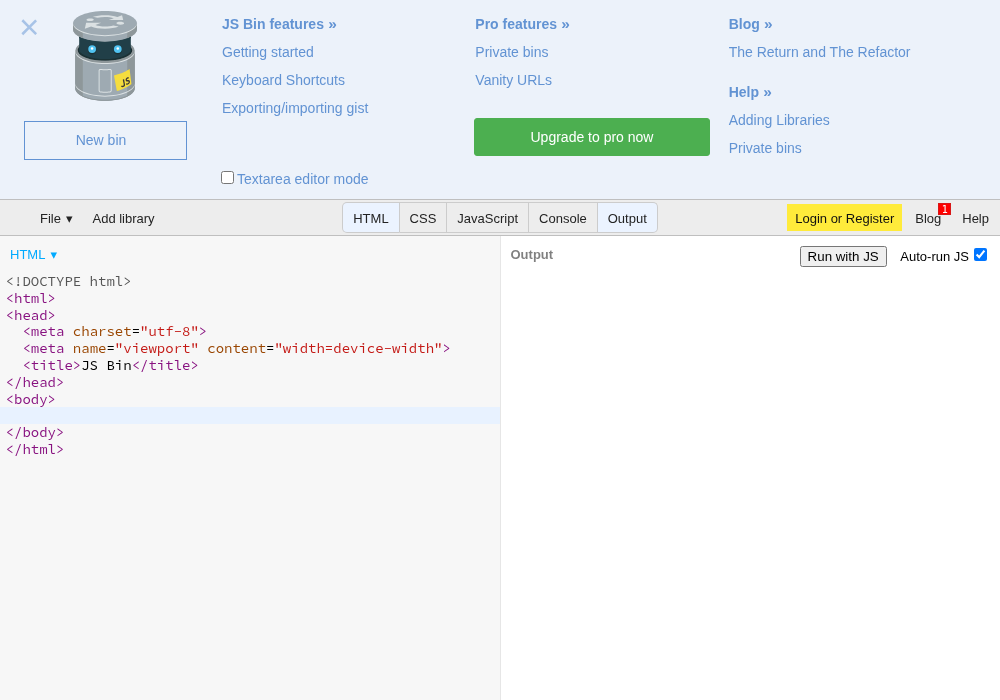This screenshot has height=700, width=1000.
Task: Open Exporting/importing gist link
Action: pos(295,108)
